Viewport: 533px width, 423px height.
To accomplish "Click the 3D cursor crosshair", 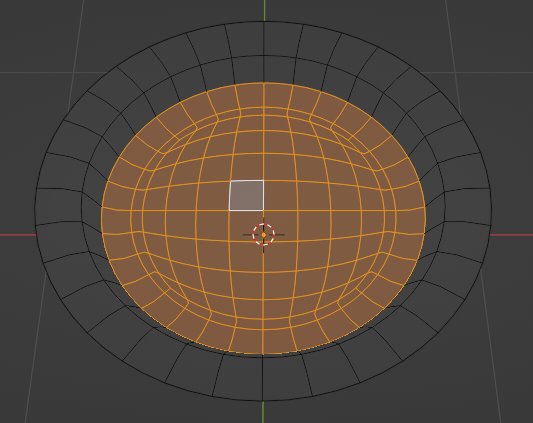I will [263, 235].
